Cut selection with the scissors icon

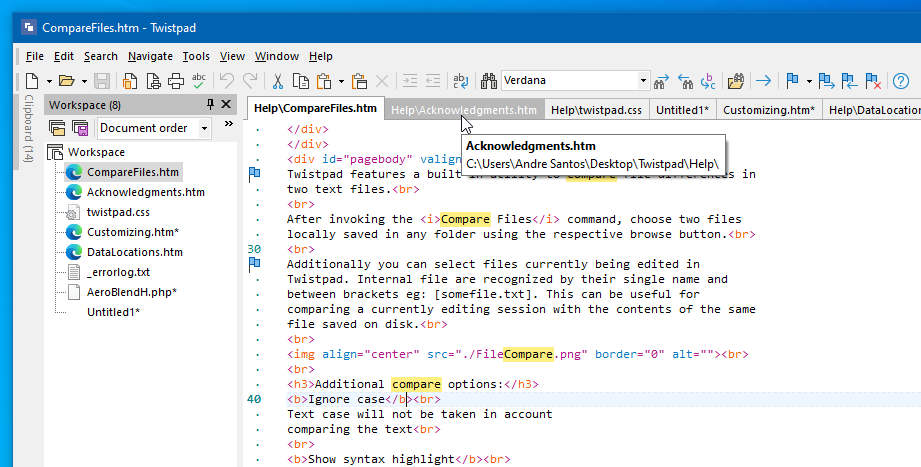pos(277,80)
